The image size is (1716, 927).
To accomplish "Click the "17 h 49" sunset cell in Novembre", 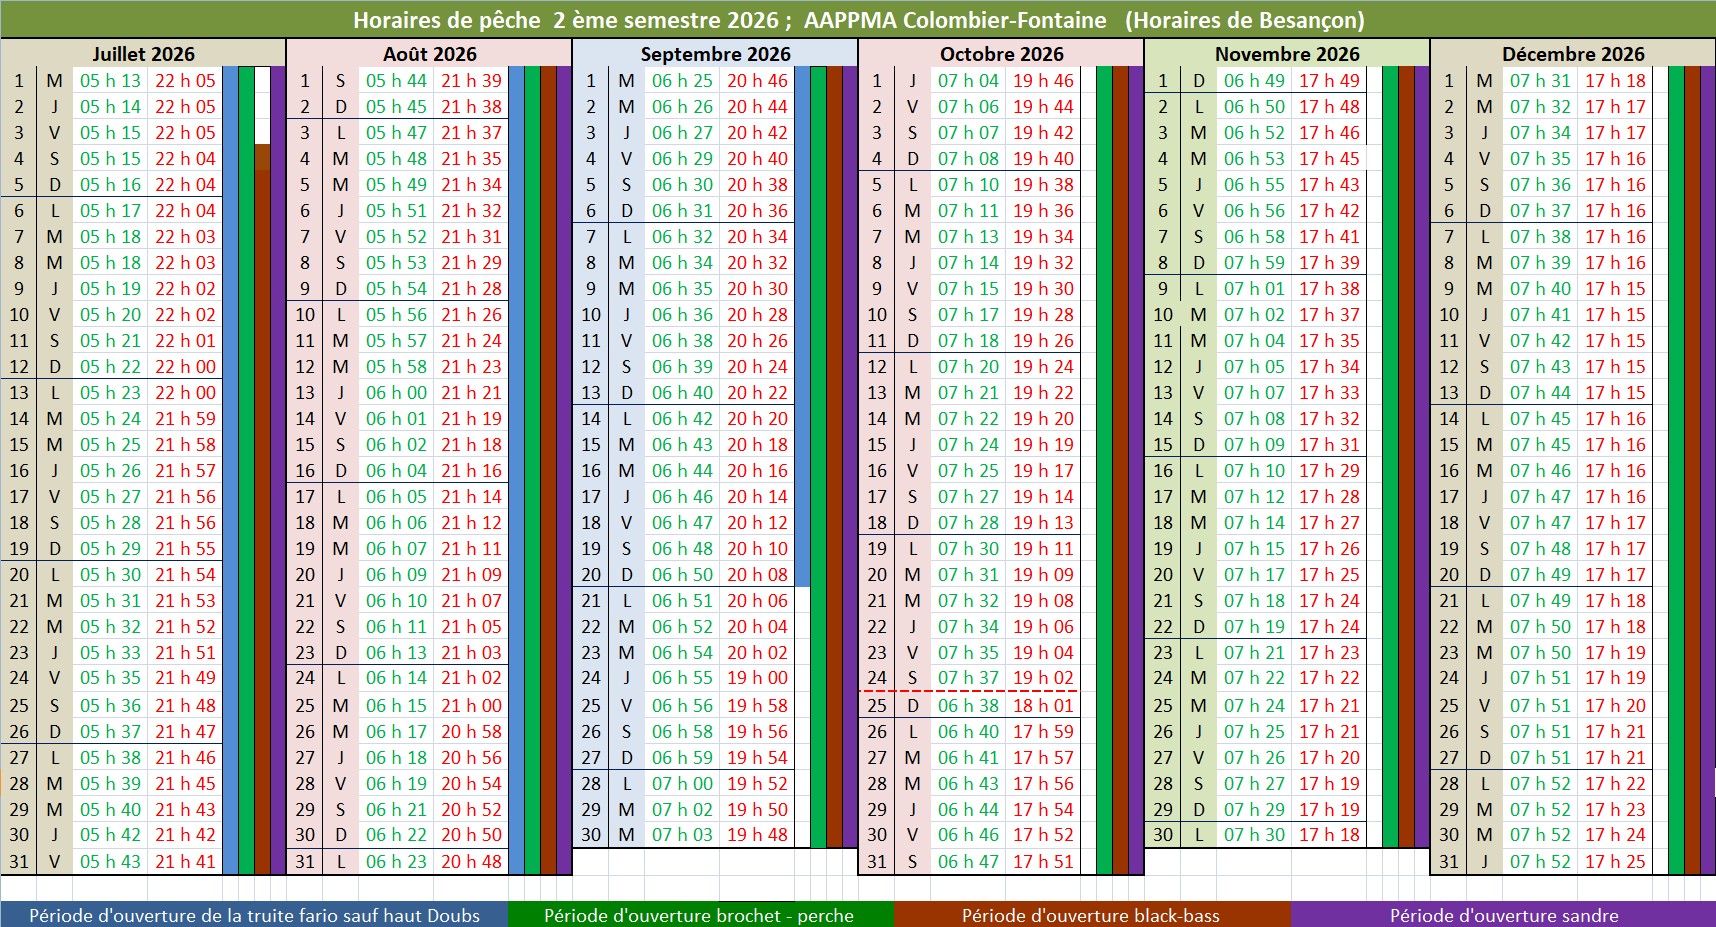I will [x=1329, y=81].
